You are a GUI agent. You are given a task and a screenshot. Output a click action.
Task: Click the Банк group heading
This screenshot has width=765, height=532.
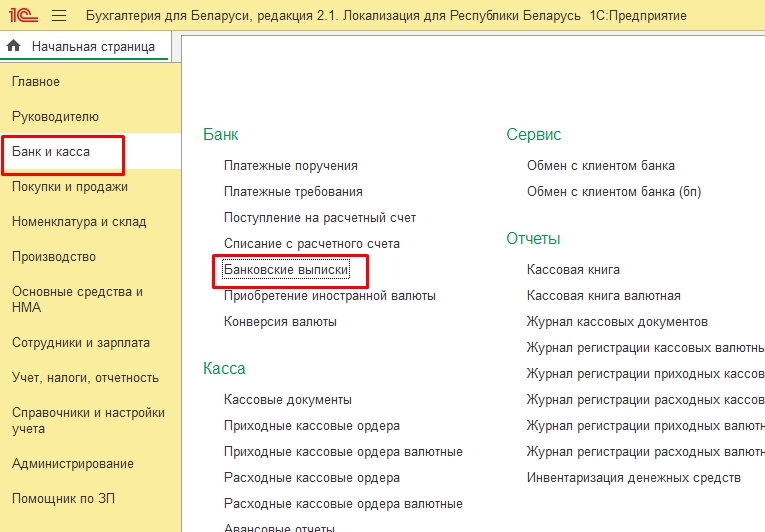click(221, 134)
